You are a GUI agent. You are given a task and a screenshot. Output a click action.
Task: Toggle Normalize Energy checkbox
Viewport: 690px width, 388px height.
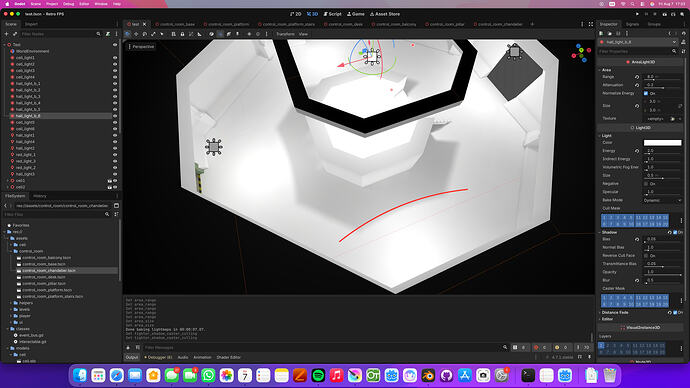point(646,93)
